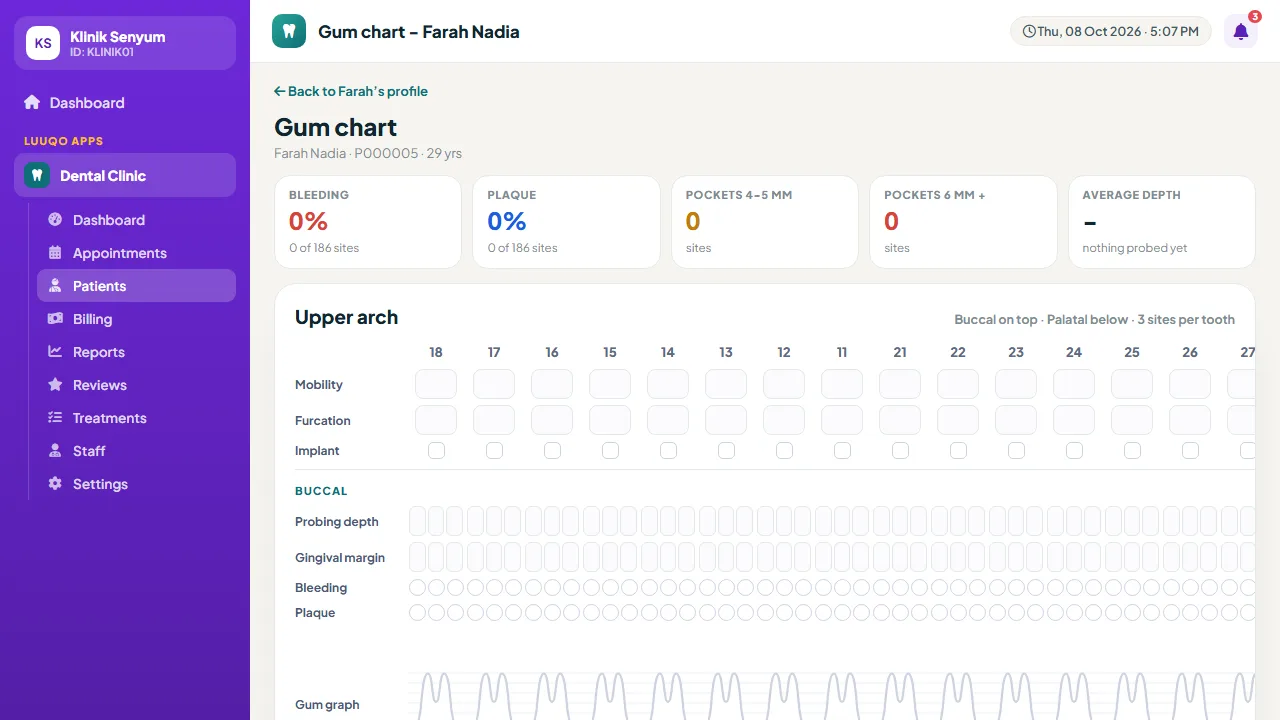Open Treatments in the sidebar
Image resolution: width=1280 pixels, height=720 pixels.
coord(136,418)
